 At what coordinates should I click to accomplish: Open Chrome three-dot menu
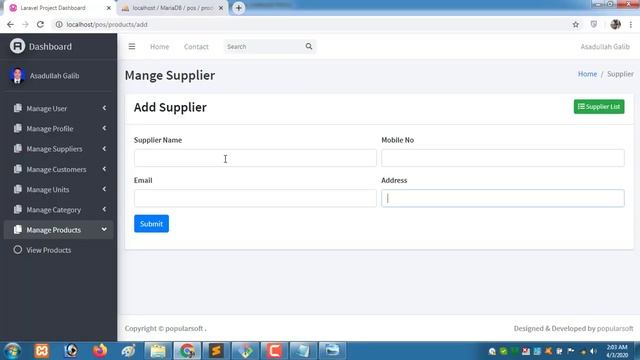631,24
